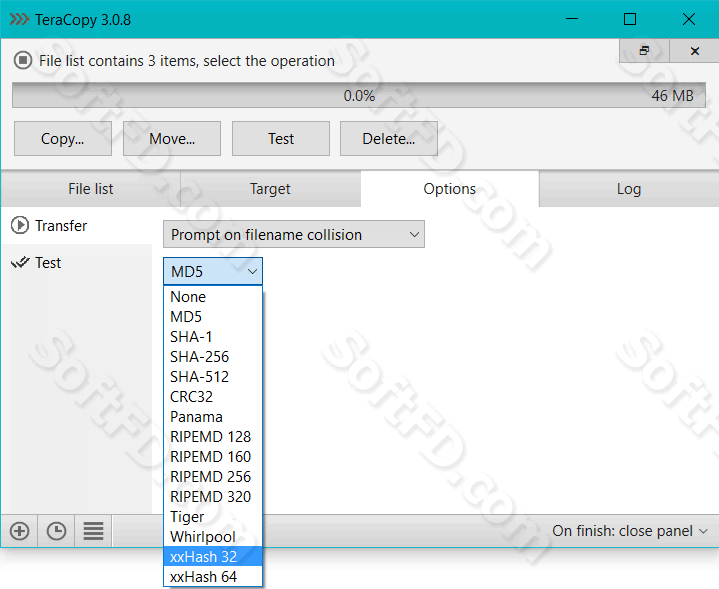This screenshot has height=589, width=719.
Task: Choose RIPEMD 160 from hash list
Action: click(213, 456)
